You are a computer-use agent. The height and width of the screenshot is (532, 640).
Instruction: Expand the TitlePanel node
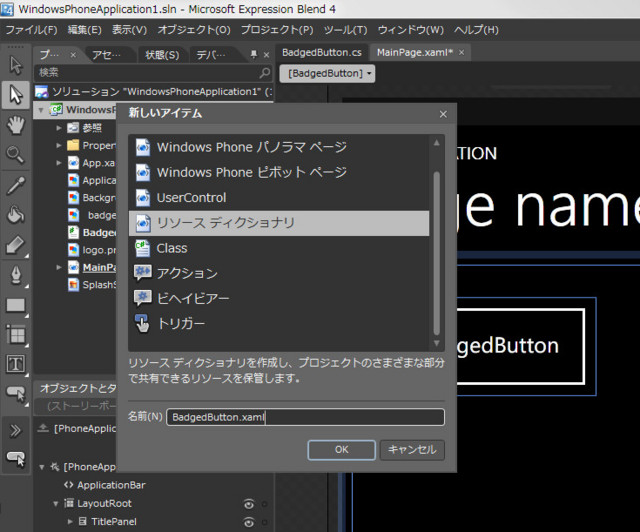70,521
